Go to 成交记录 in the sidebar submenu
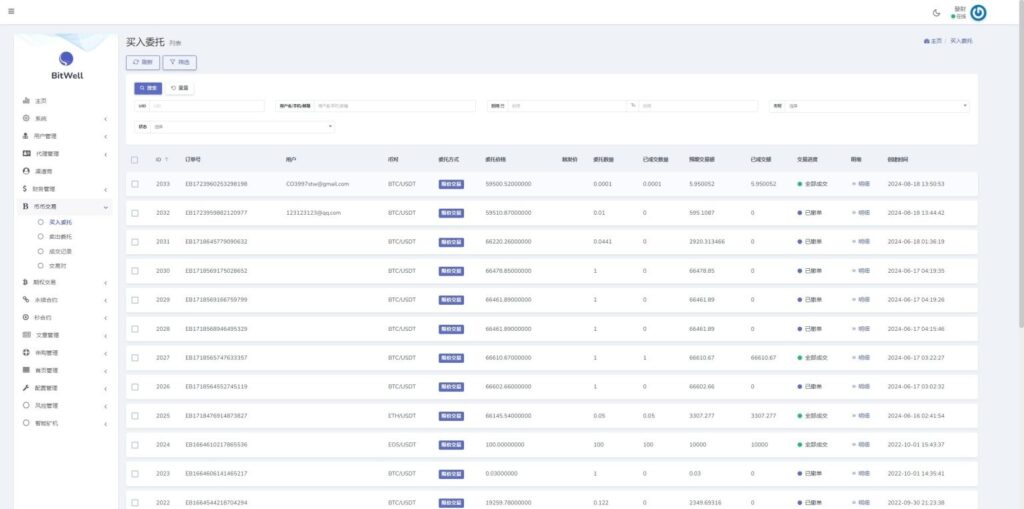The width and height of the screenshot is (1024, 509). pyautogui.click(x=60, y=251)
